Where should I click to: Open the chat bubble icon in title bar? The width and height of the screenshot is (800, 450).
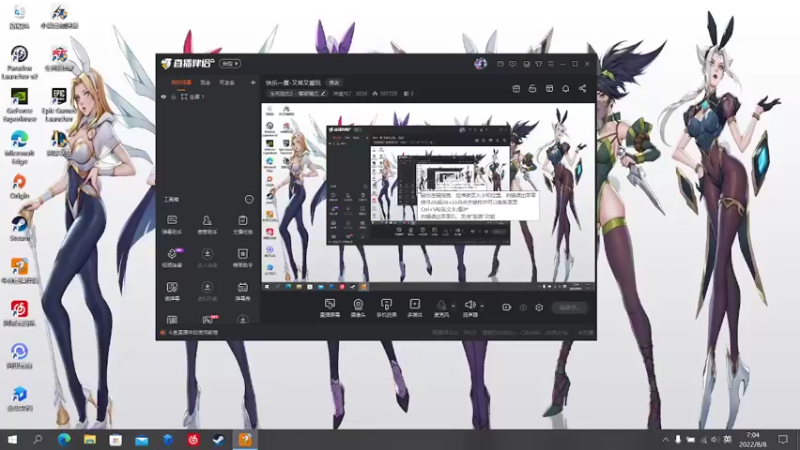512,64
